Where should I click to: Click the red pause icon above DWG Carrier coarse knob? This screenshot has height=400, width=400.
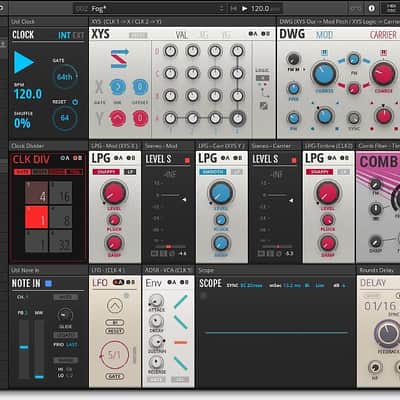click(383, 53)
